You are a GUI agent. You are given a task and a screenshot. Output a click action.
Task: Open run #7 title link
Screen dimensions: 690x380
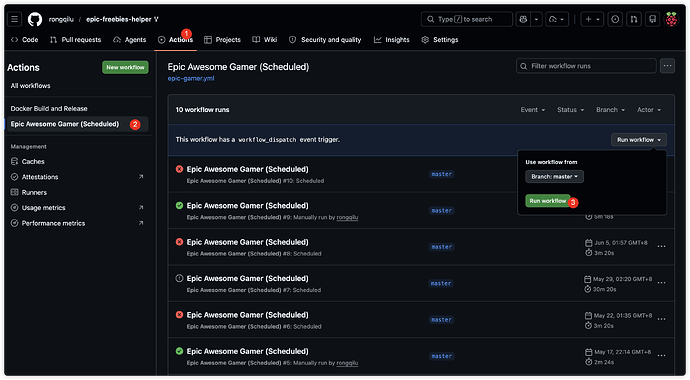(x=247, y=279)
